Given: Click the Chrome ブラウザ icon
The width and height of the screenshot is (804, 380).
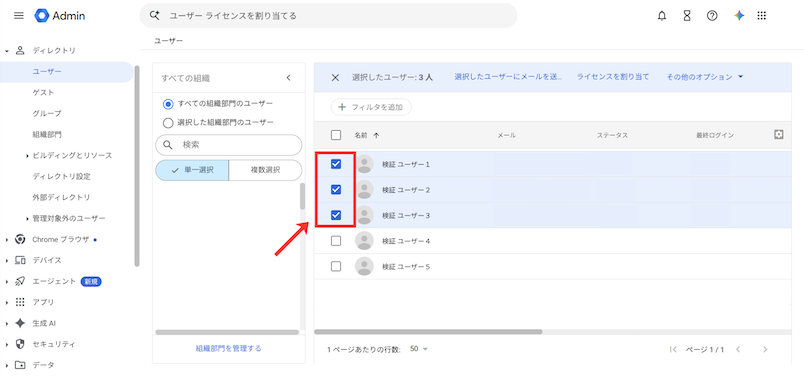Looking at the screenshot, I should click(x=20, y=239).
